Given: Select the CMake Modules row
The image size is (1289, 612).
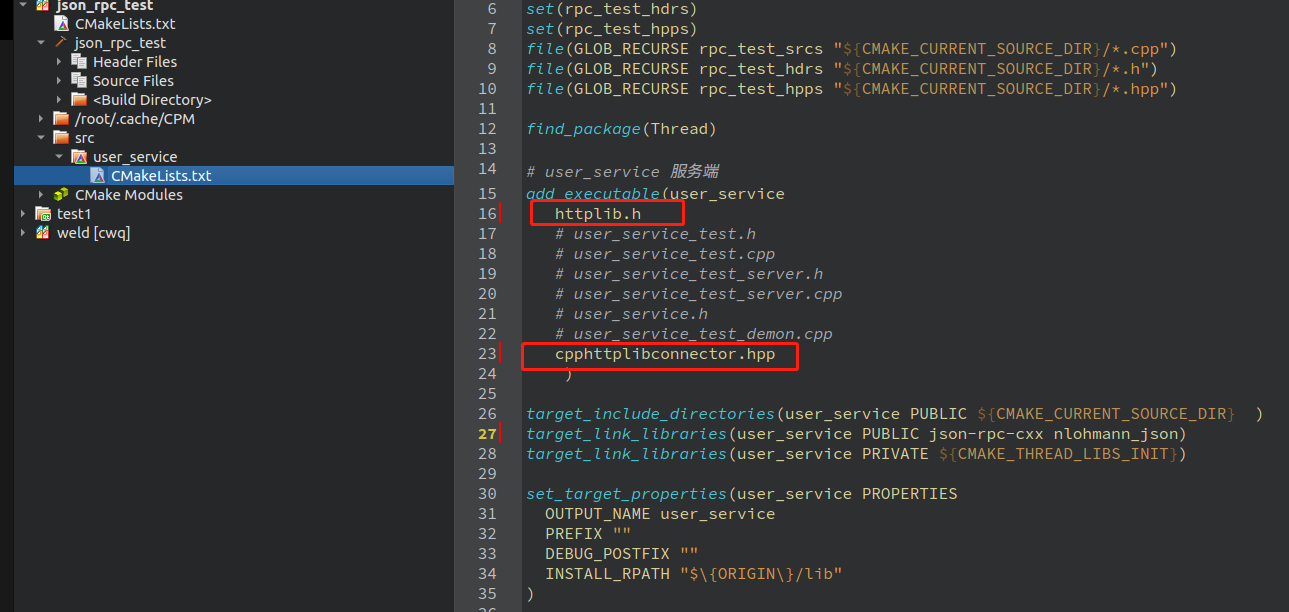Looking at the screenshot, I should click(x=234, y=194).
